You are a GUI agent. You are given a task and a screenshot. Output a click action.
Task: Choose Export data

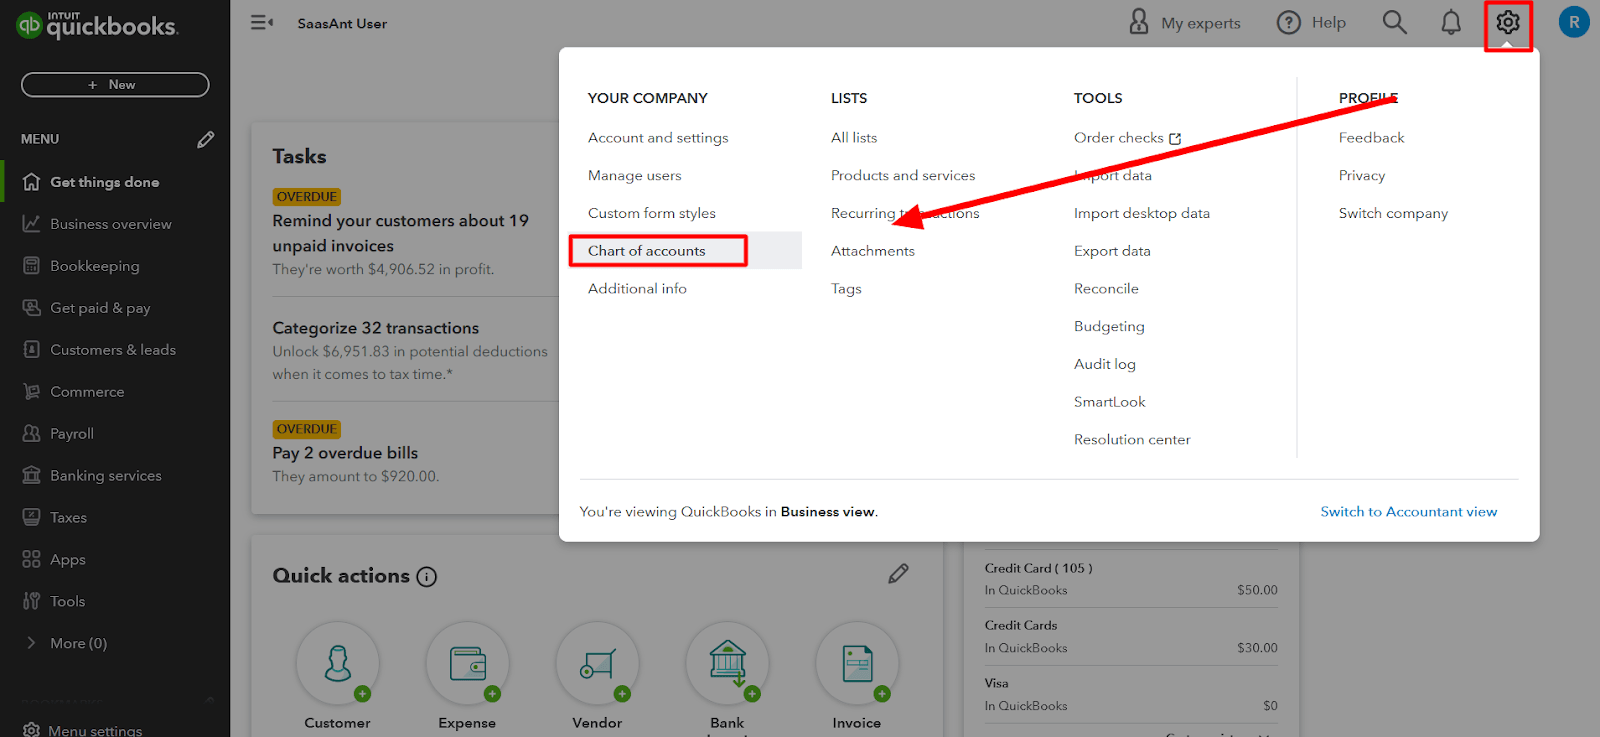(1112, 251)
